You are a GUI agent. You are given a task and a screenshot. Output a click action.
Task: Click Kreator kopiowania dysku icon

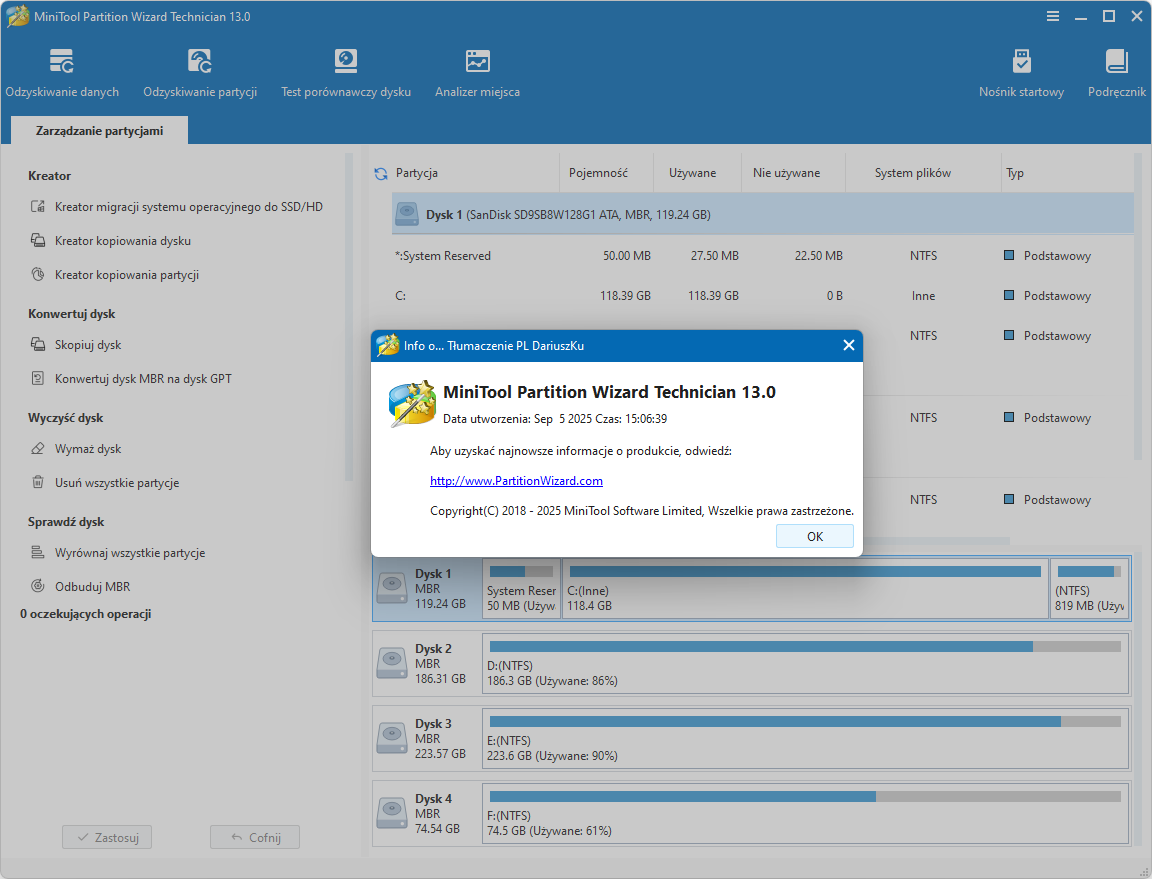37,240
